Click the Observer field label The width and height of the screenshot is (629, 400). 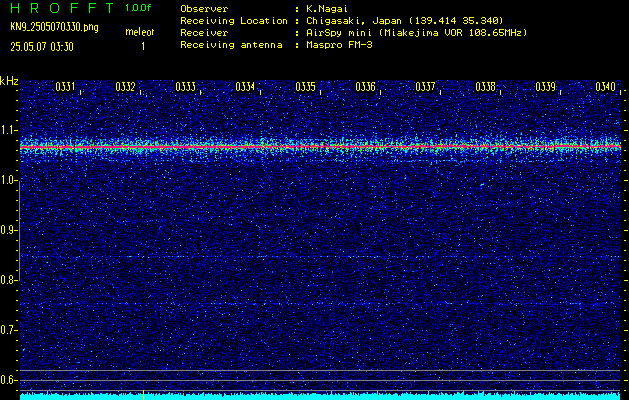point(204,8)
